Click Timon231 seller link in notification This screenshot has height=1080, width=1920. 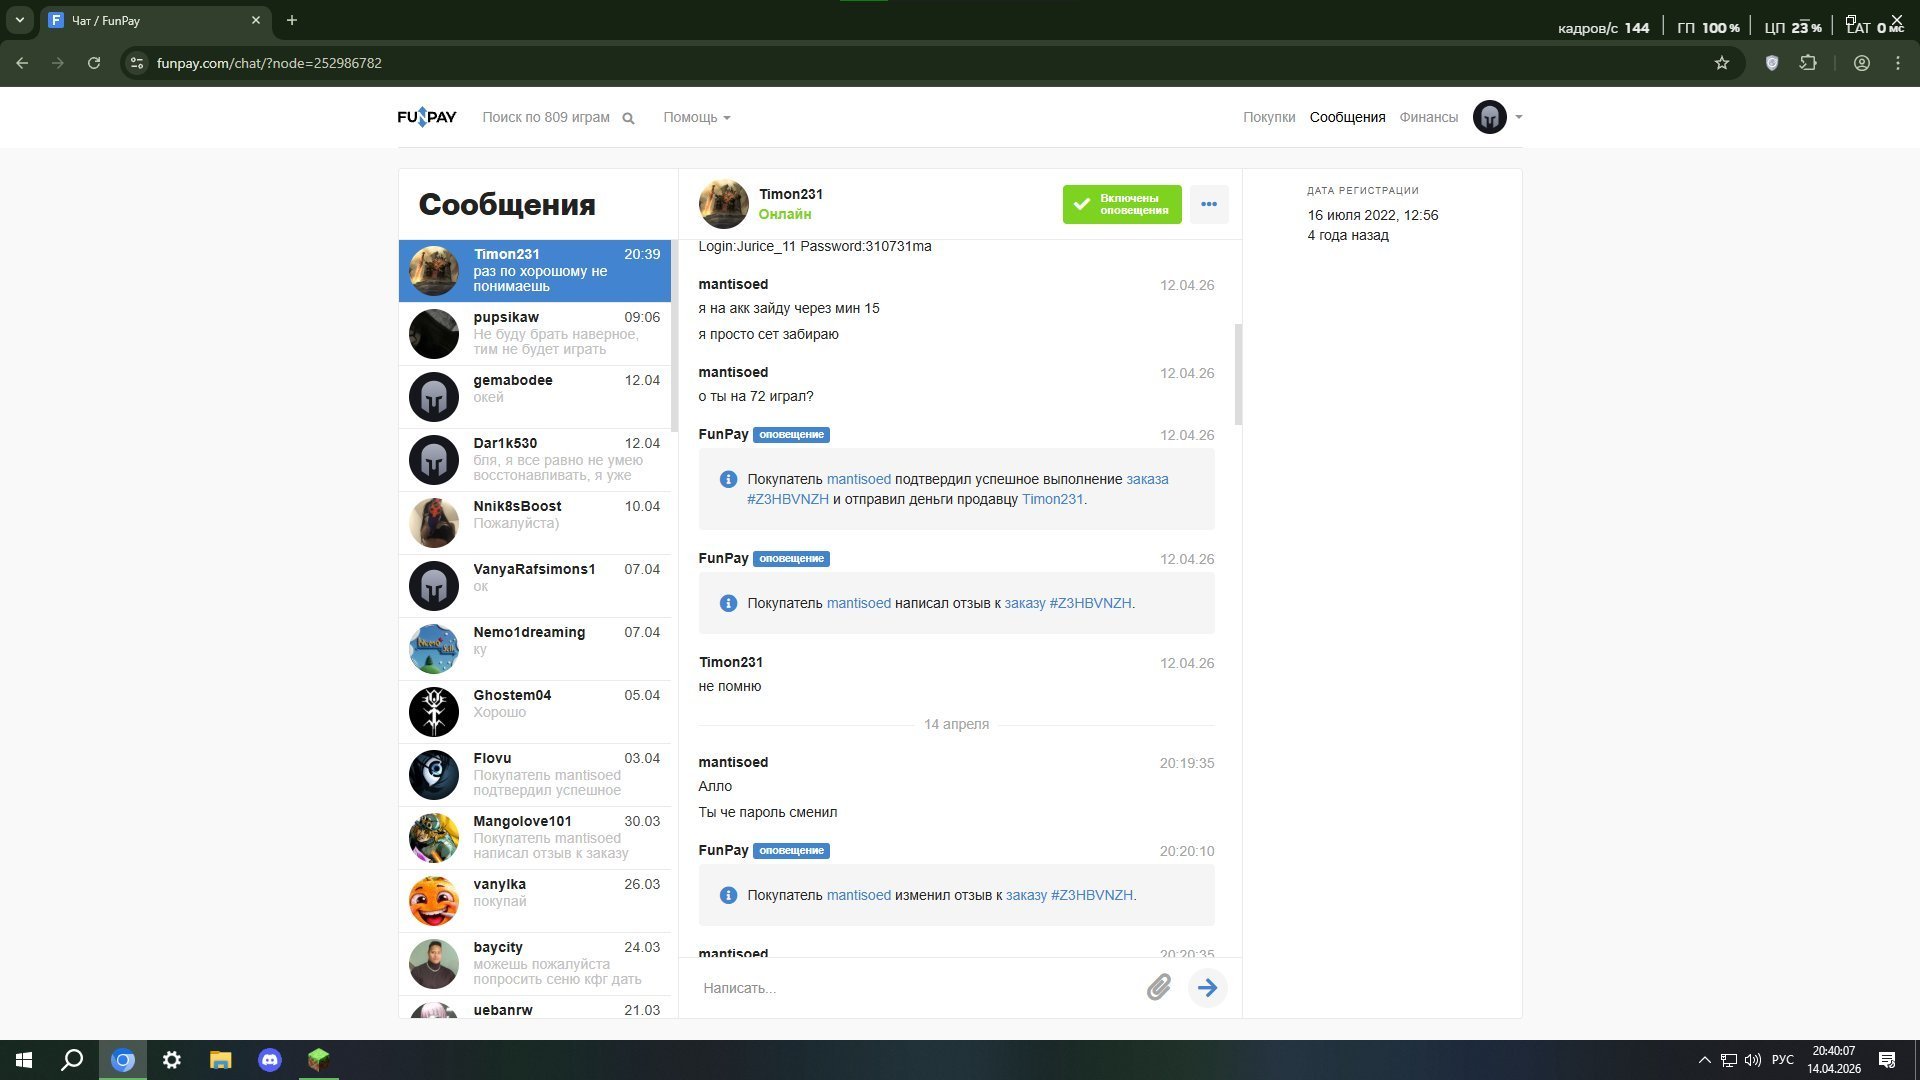[x=1052, y=499]
